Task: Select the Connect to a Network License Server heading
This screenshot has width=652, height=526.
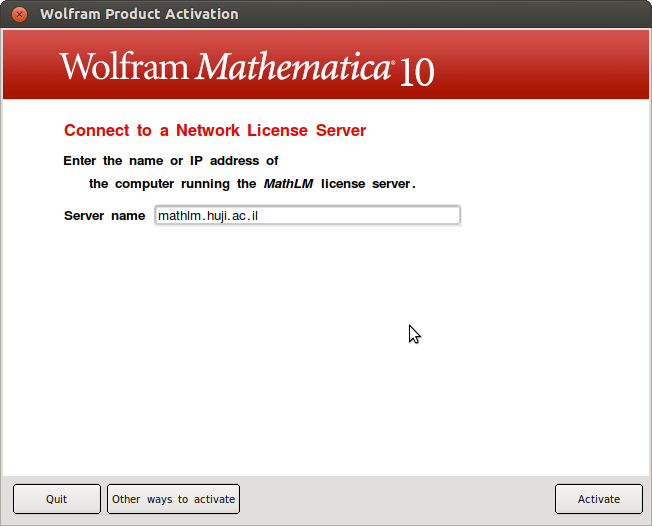Action: 215,131
